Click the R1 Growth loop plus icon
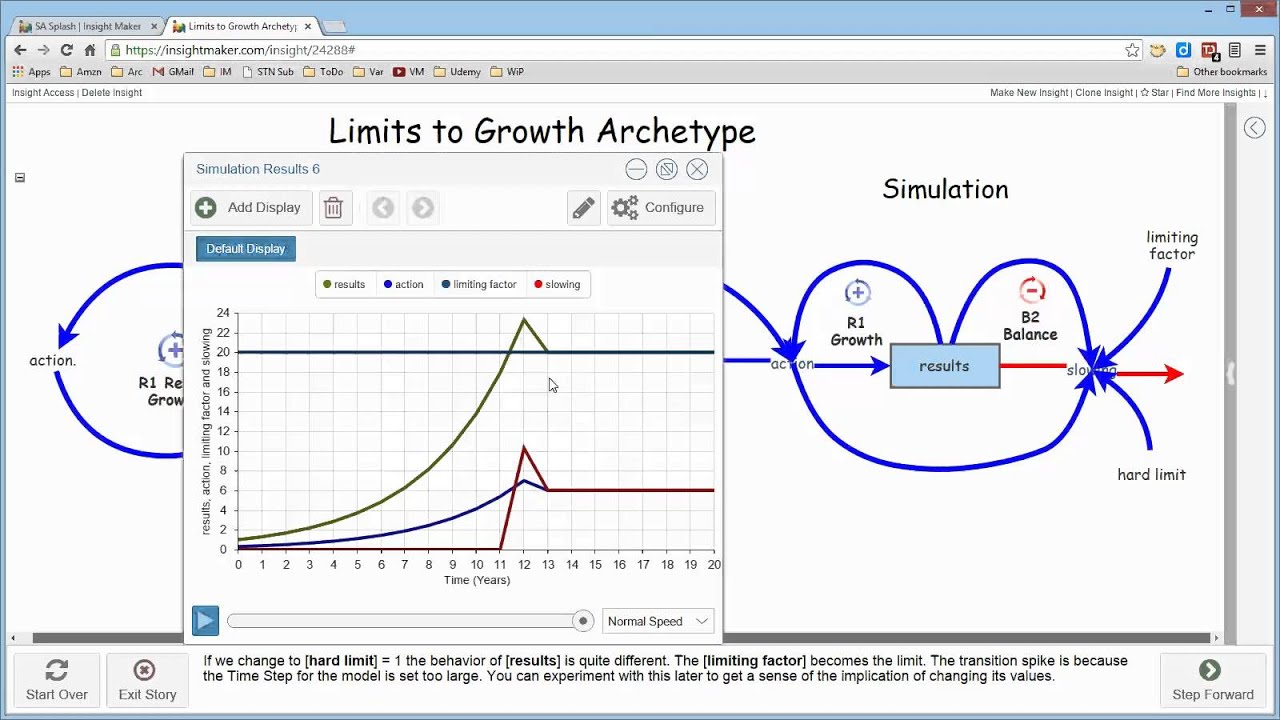 pyautogui.click(x=857, y=292)
